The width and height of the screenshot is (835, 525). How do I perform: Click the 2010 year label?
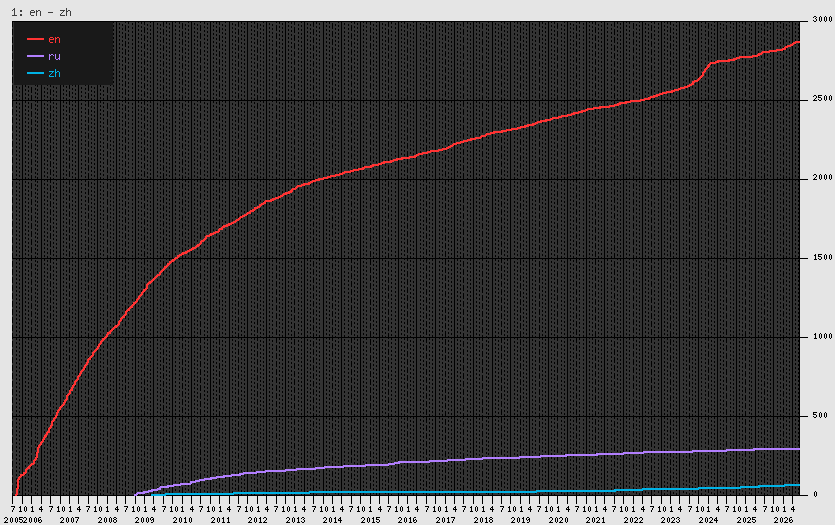click(183, 520)
